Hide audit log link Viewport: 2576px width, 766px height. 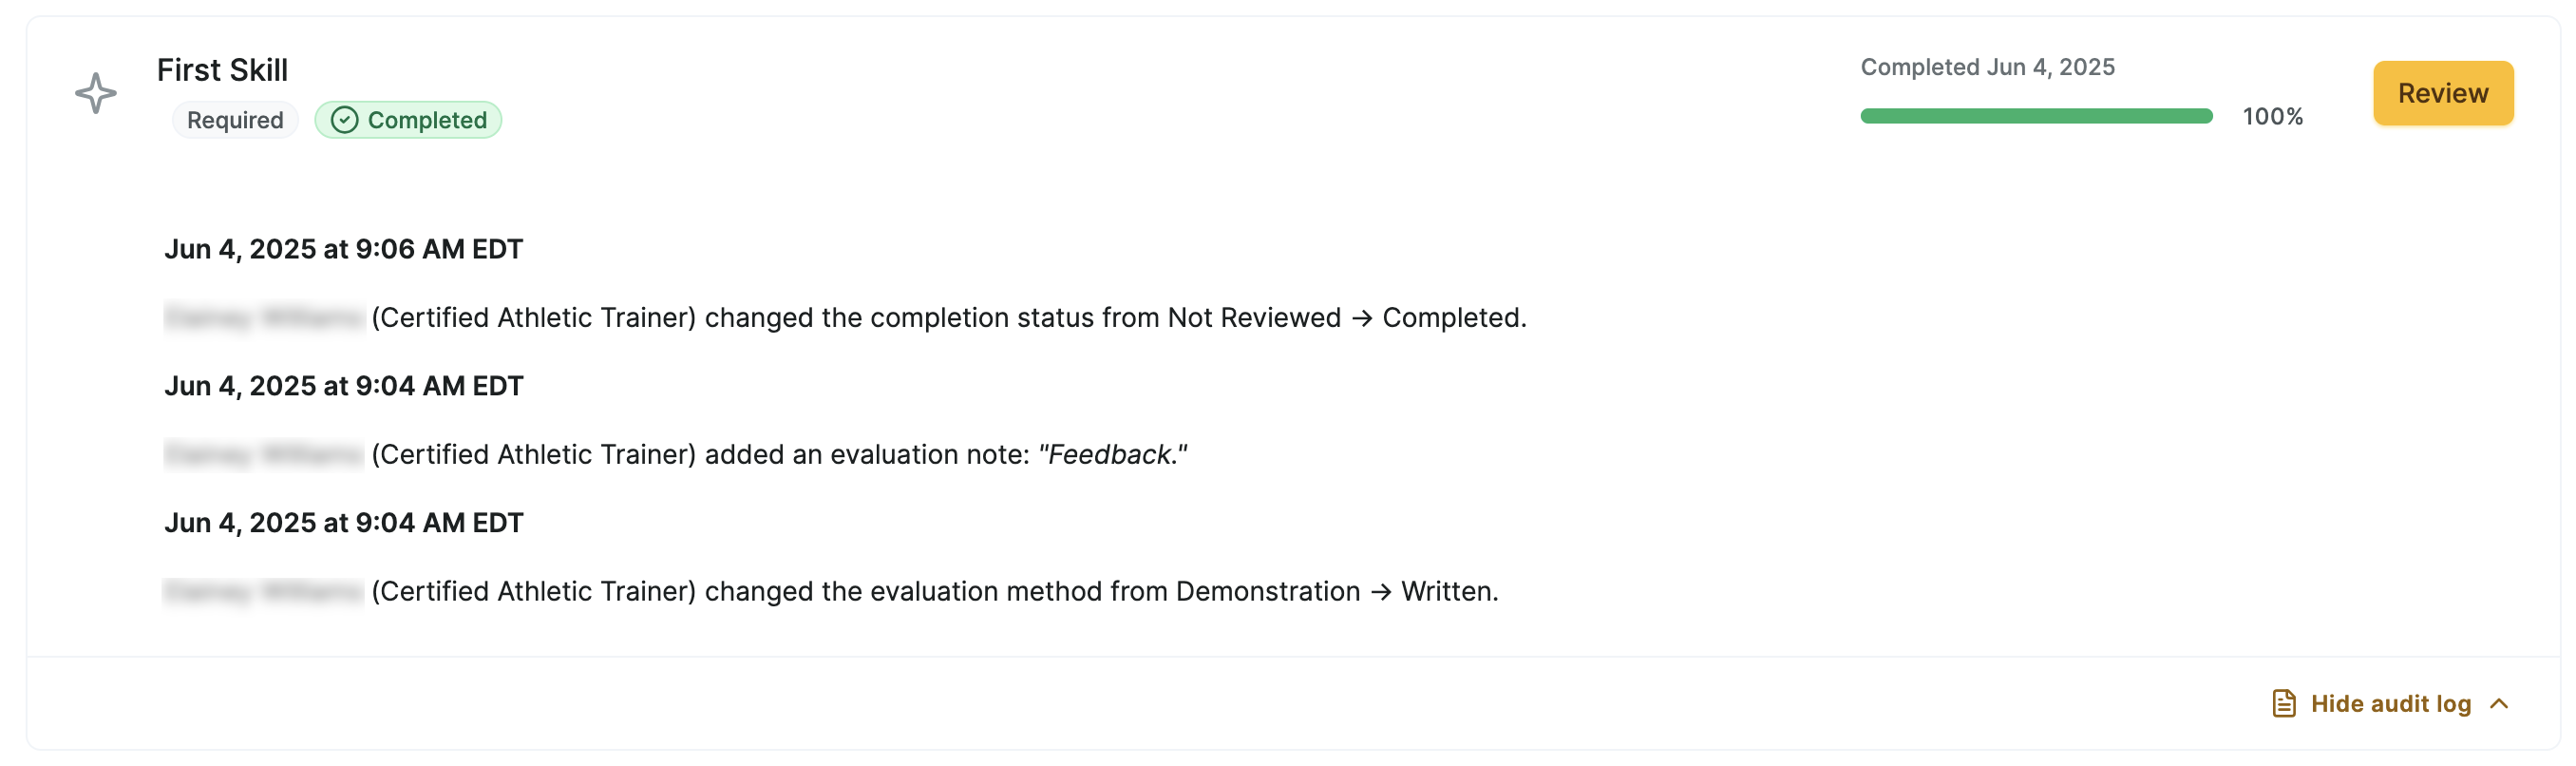[2391, 703]
